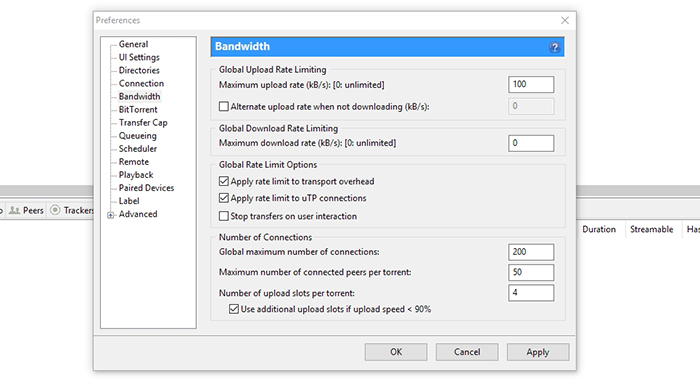
Task: Click the 'Bandwidth' header title
Action: [x=242, y=46]
